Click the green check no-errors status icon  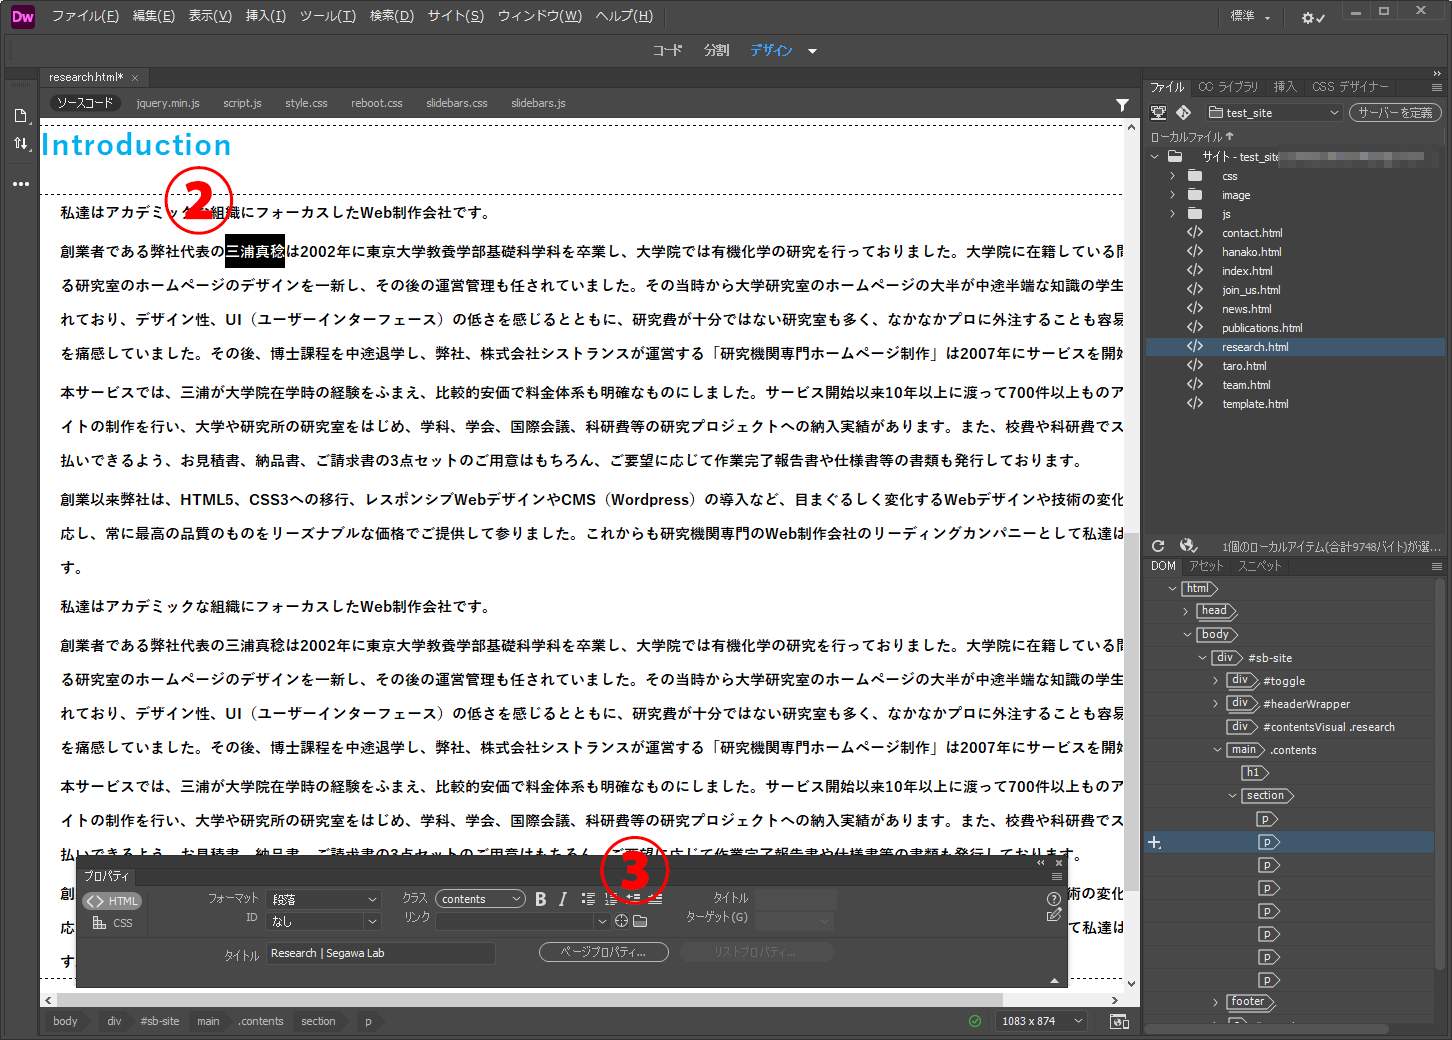click(x=975, y=1021)
